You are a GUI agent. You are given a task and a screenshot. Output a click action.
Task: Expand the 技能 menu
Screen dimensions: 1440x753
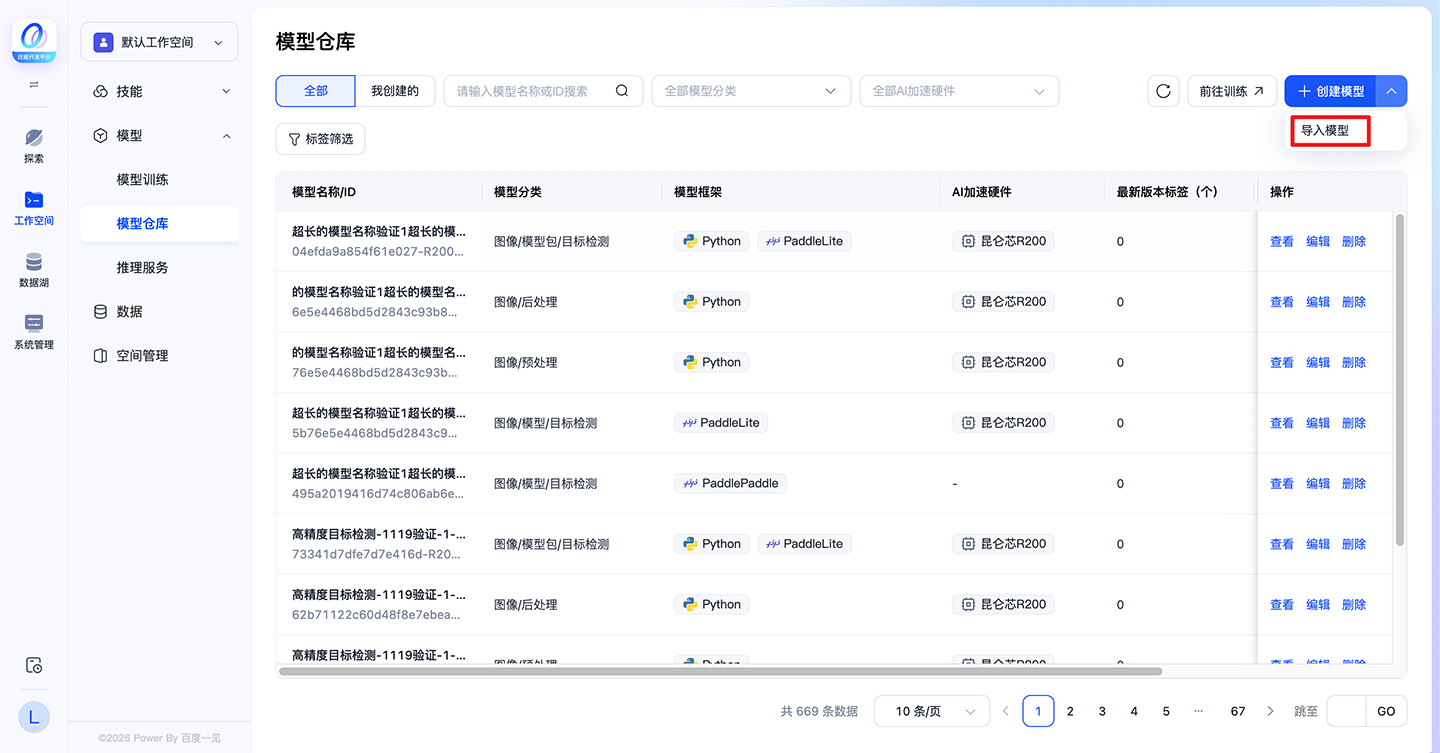160,91
